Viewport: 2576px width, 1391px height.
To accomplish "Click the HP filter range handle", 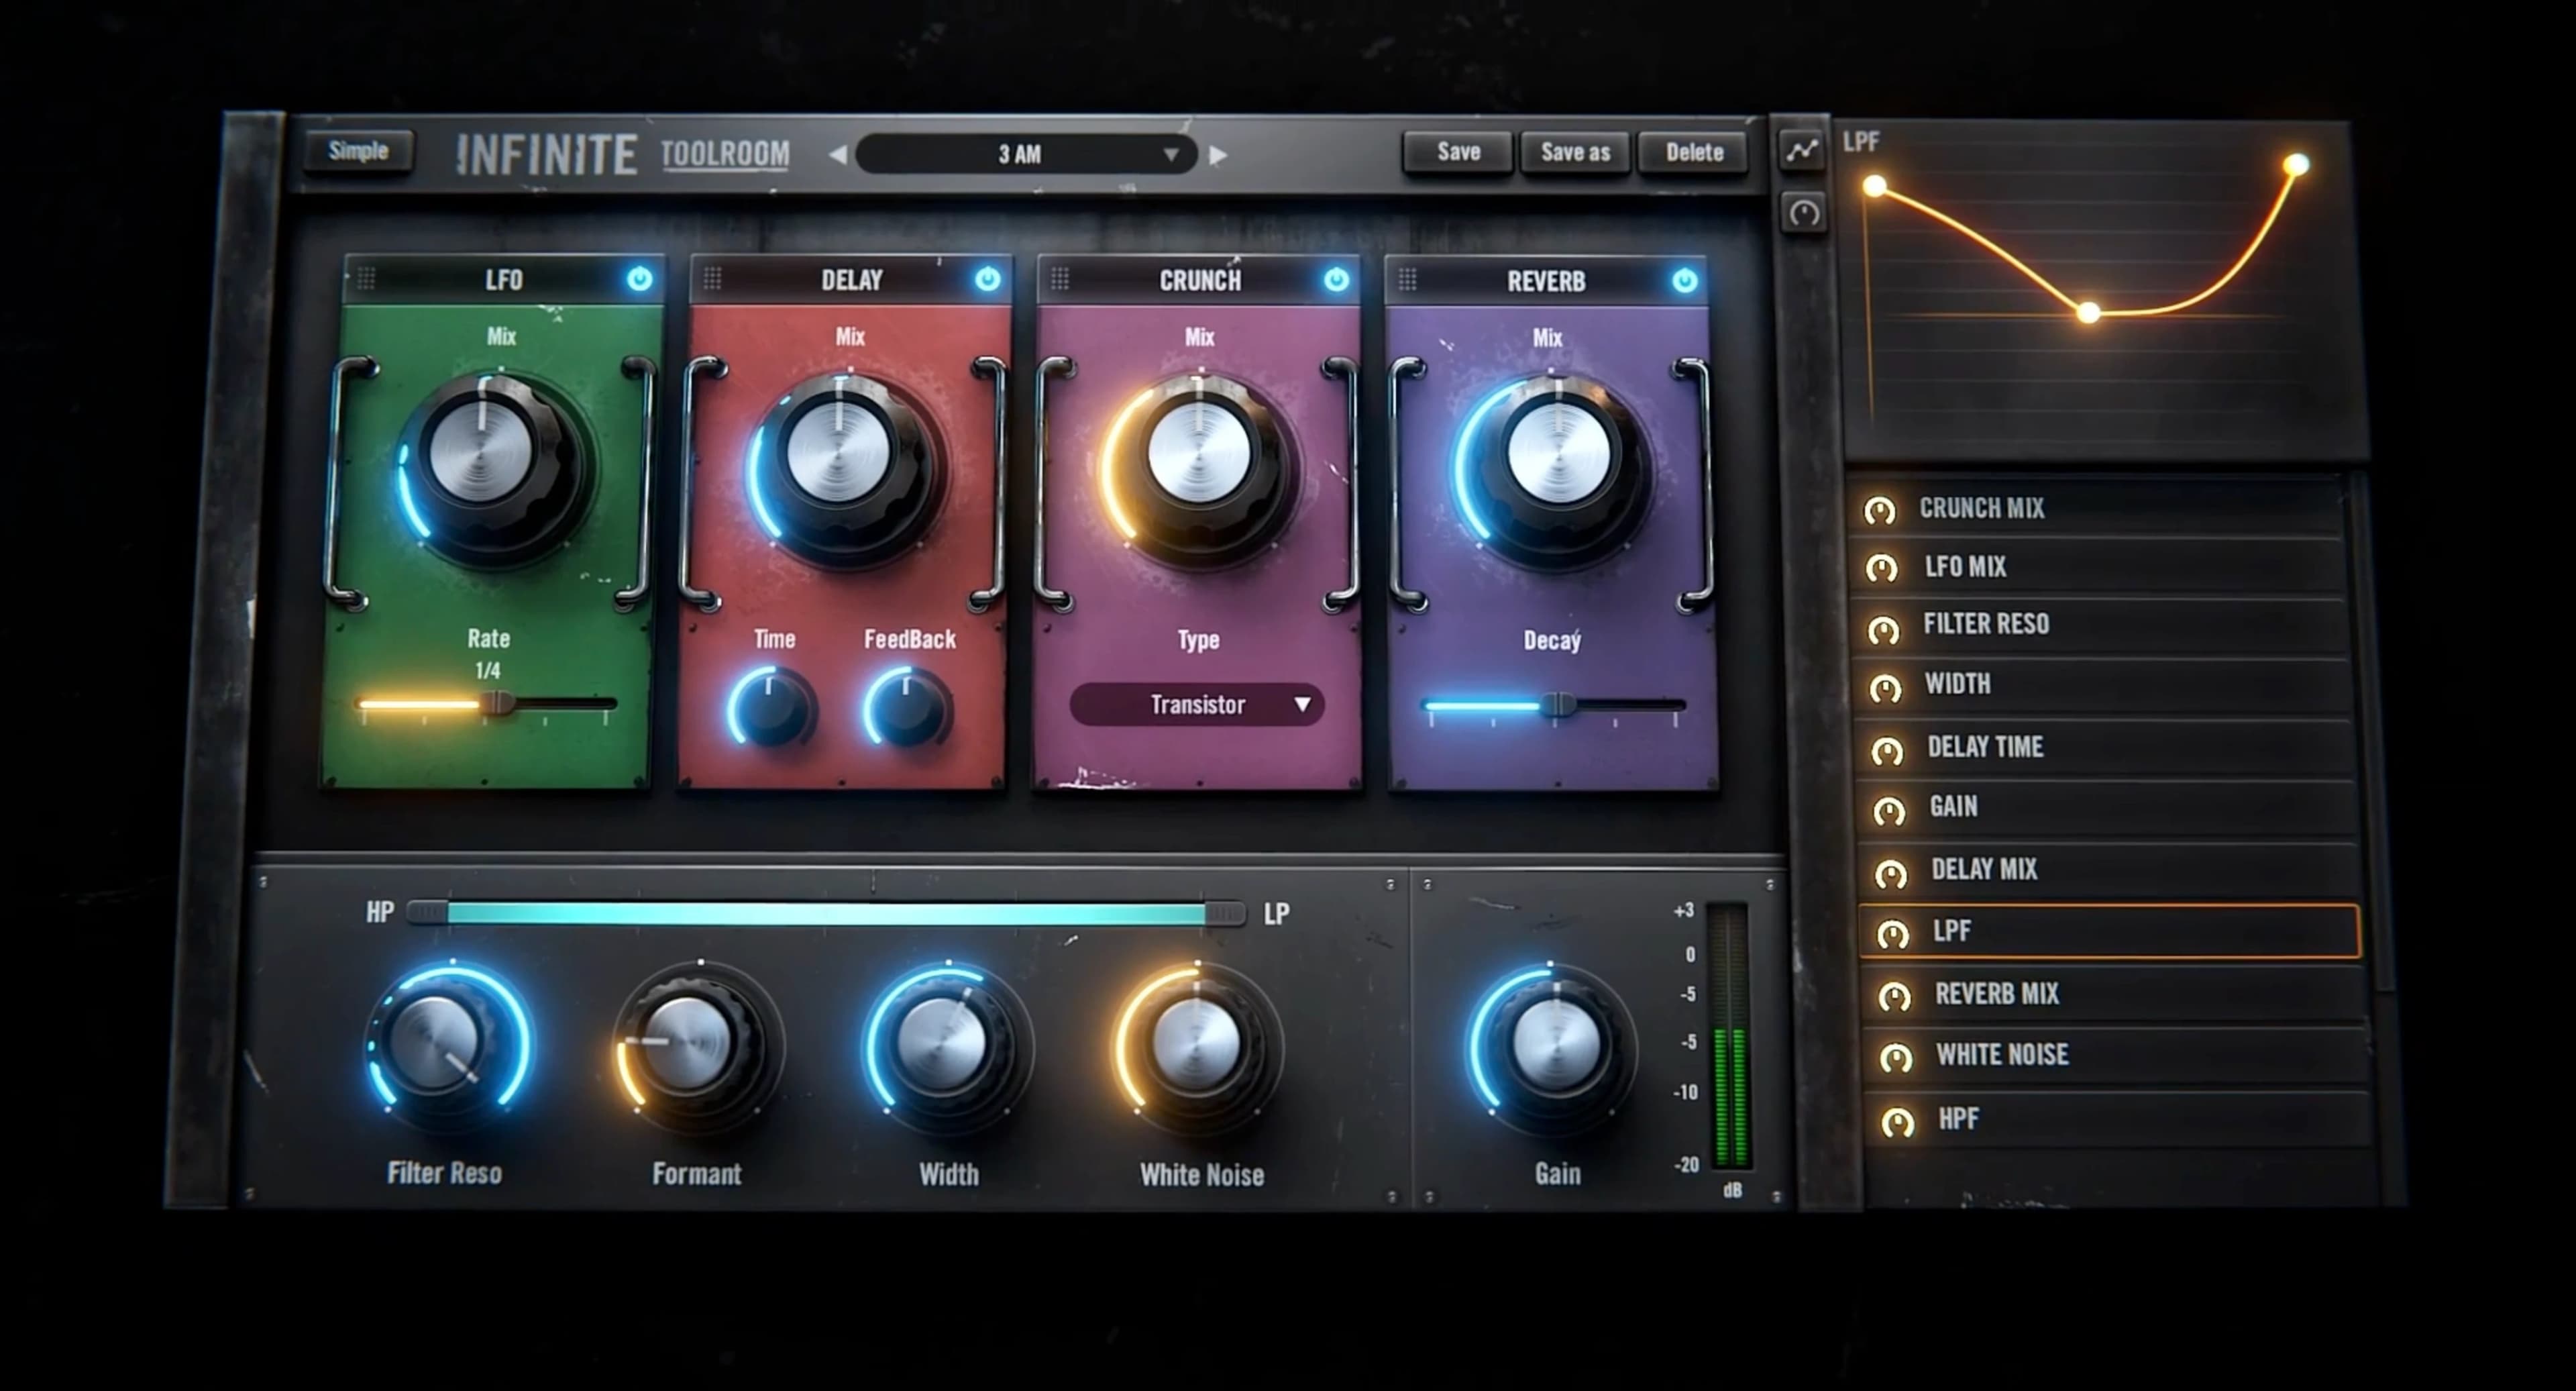I will (428, 912).
